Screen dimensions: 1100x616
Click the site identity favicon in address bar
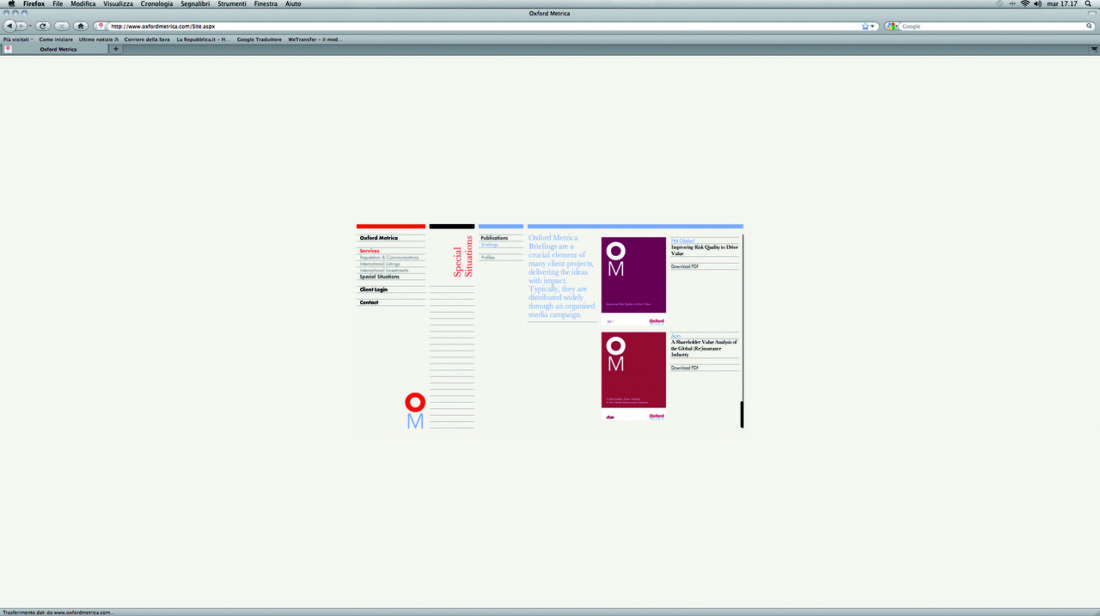click(101, 26)
